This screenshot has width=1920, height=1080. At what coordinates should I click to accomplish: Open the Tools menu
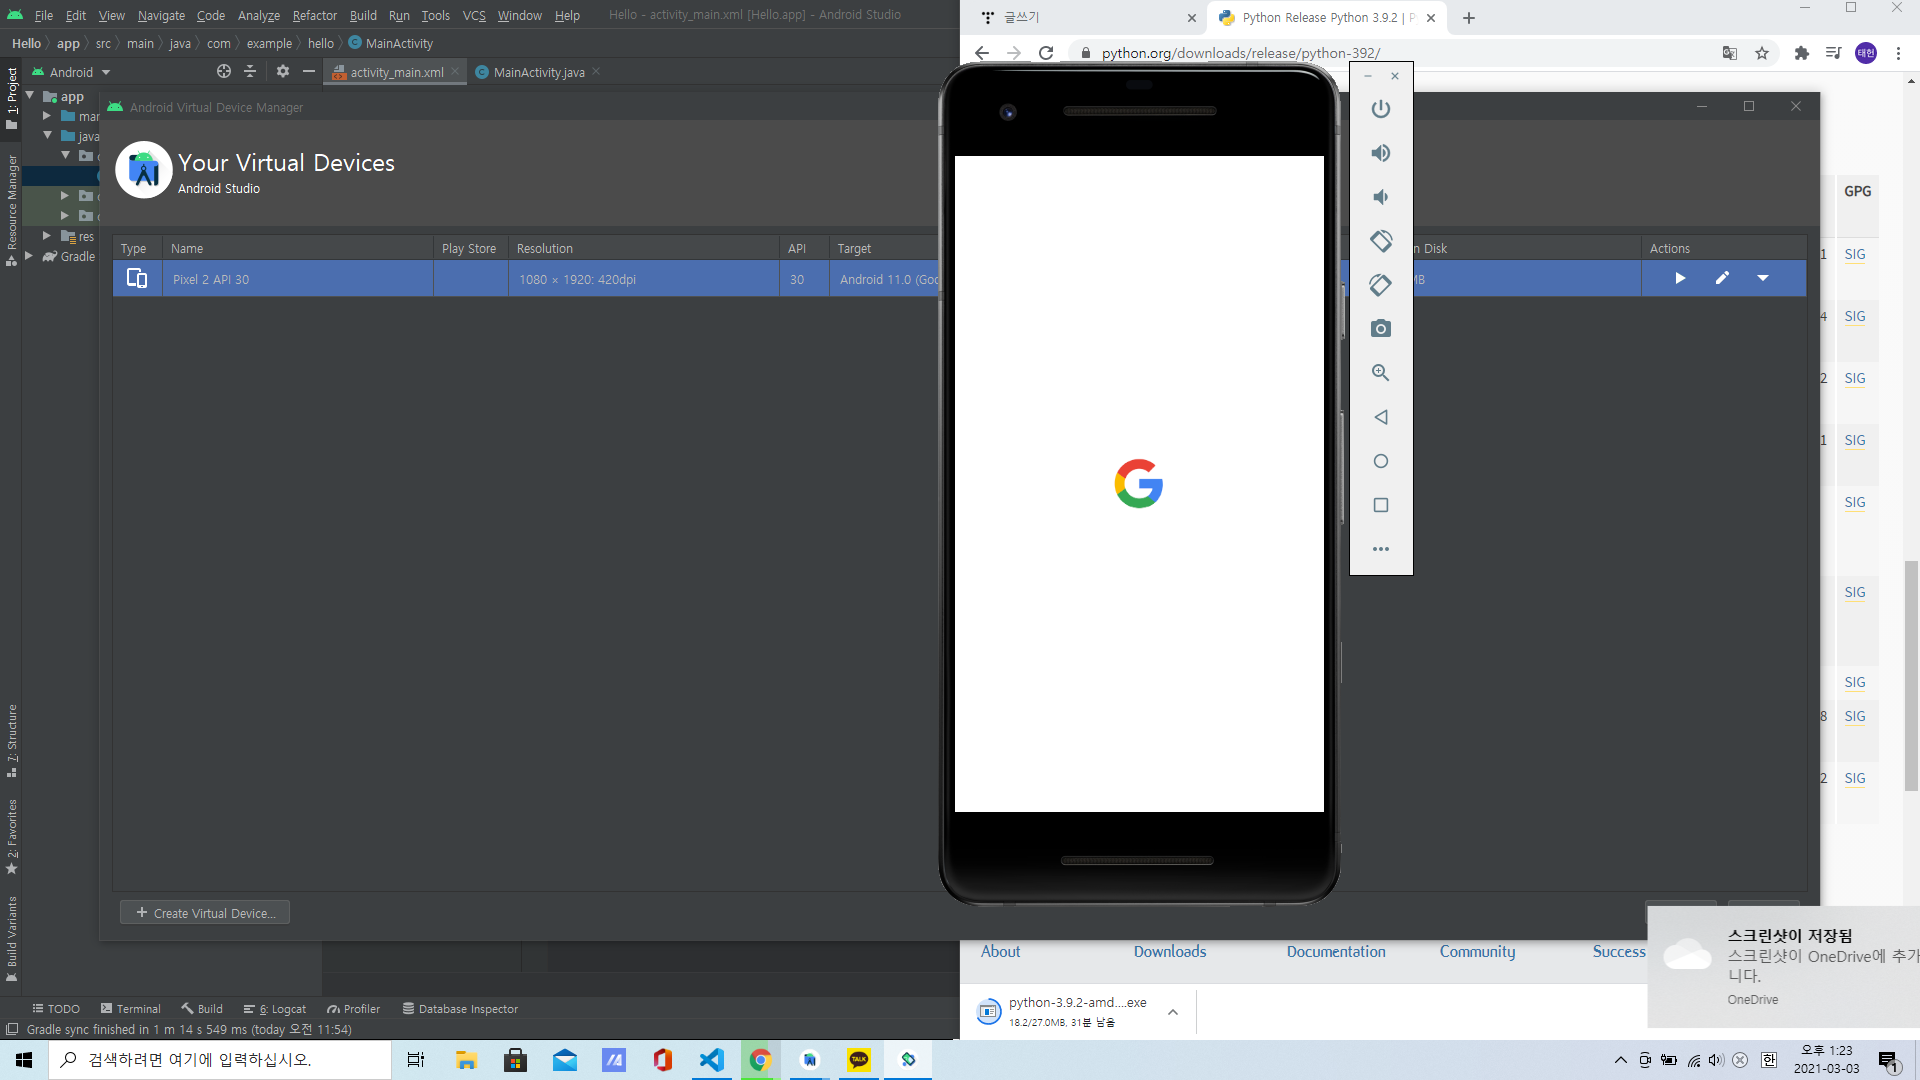435,15
